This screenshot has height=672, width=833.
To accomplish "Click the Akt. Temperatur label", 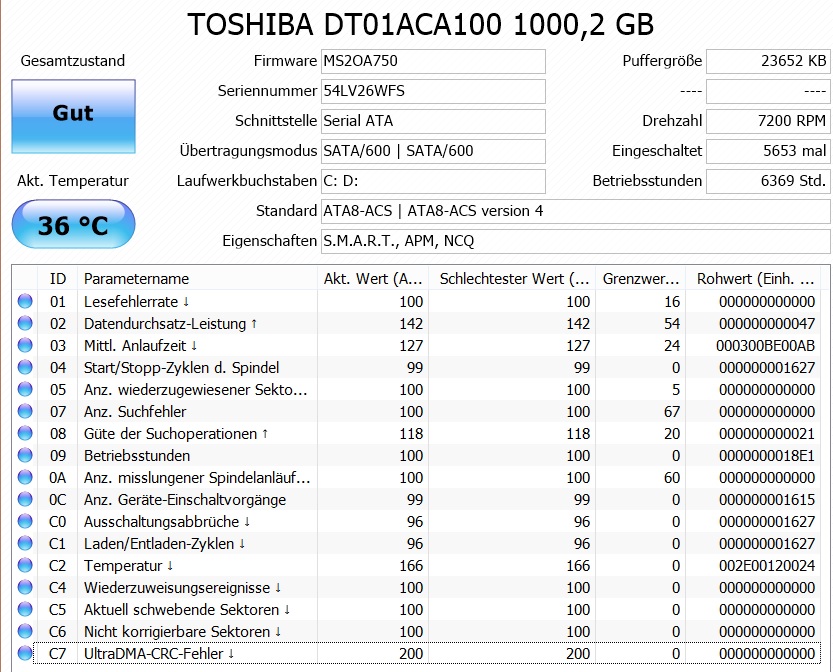I will [x=73, y=181].
